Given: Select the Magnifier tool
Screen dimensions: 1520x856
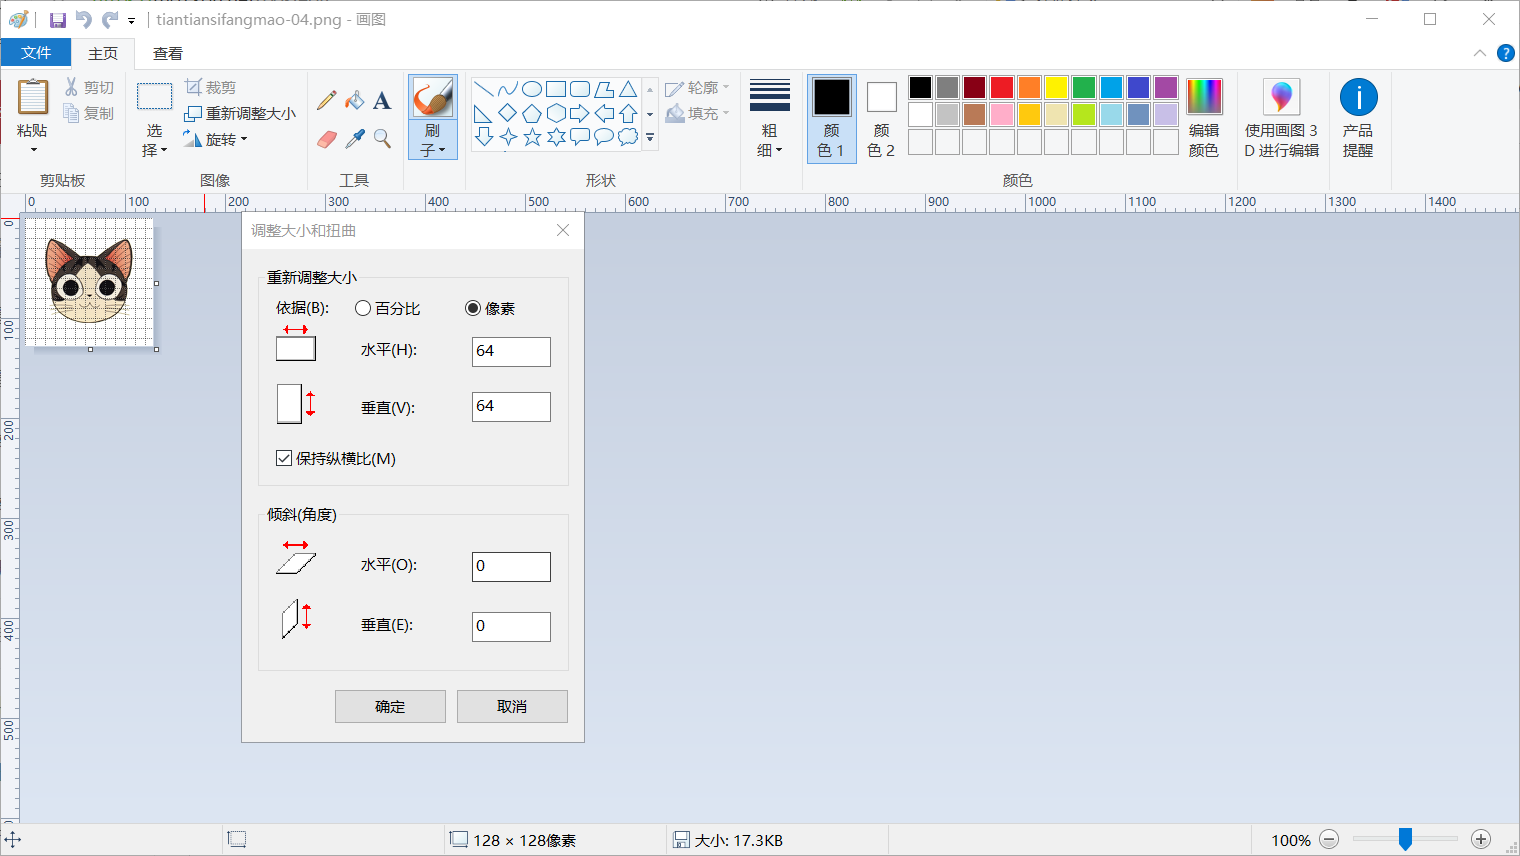Looking at the screenshot, I should [381, 138].
